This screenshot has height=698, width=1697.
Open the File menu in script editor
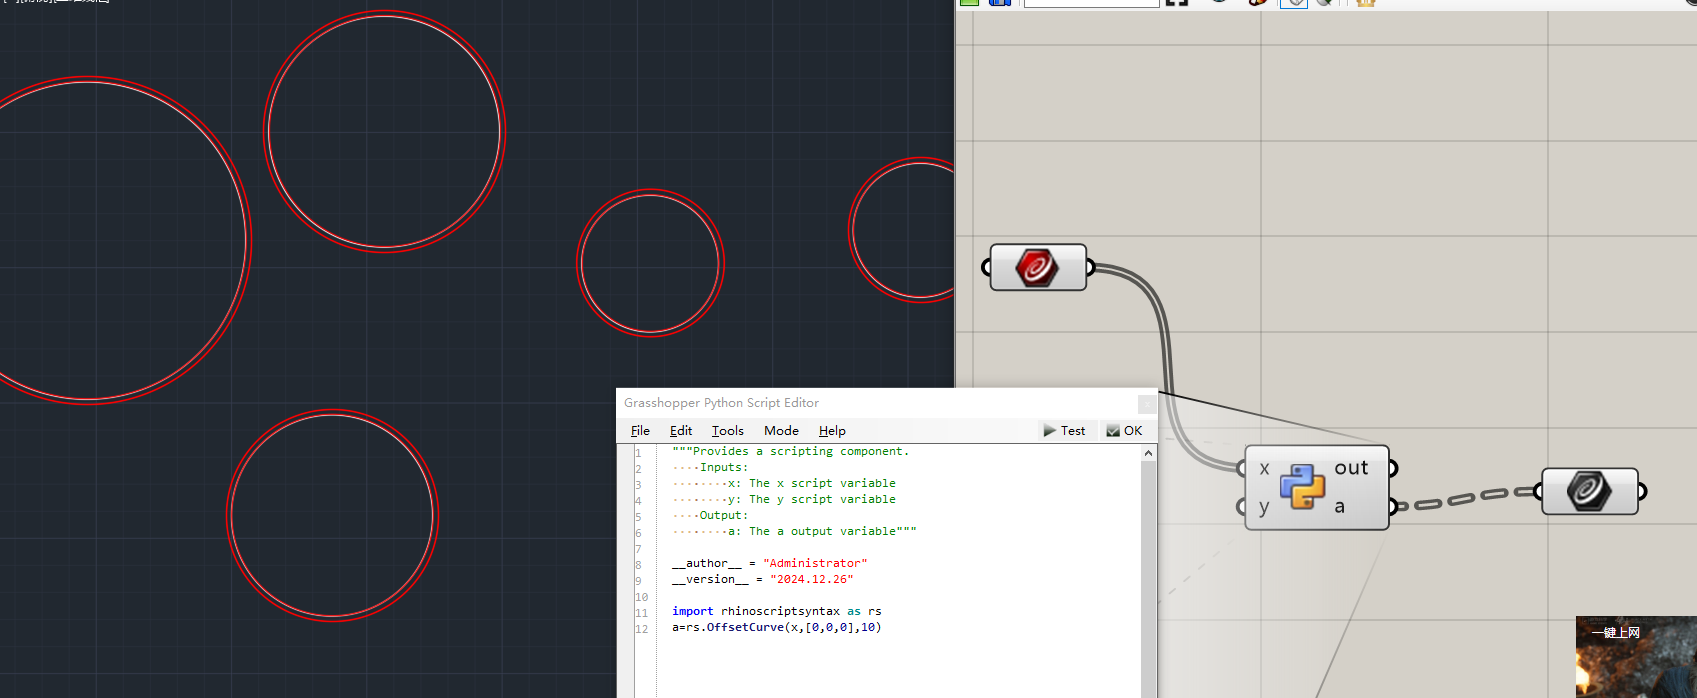640,431
